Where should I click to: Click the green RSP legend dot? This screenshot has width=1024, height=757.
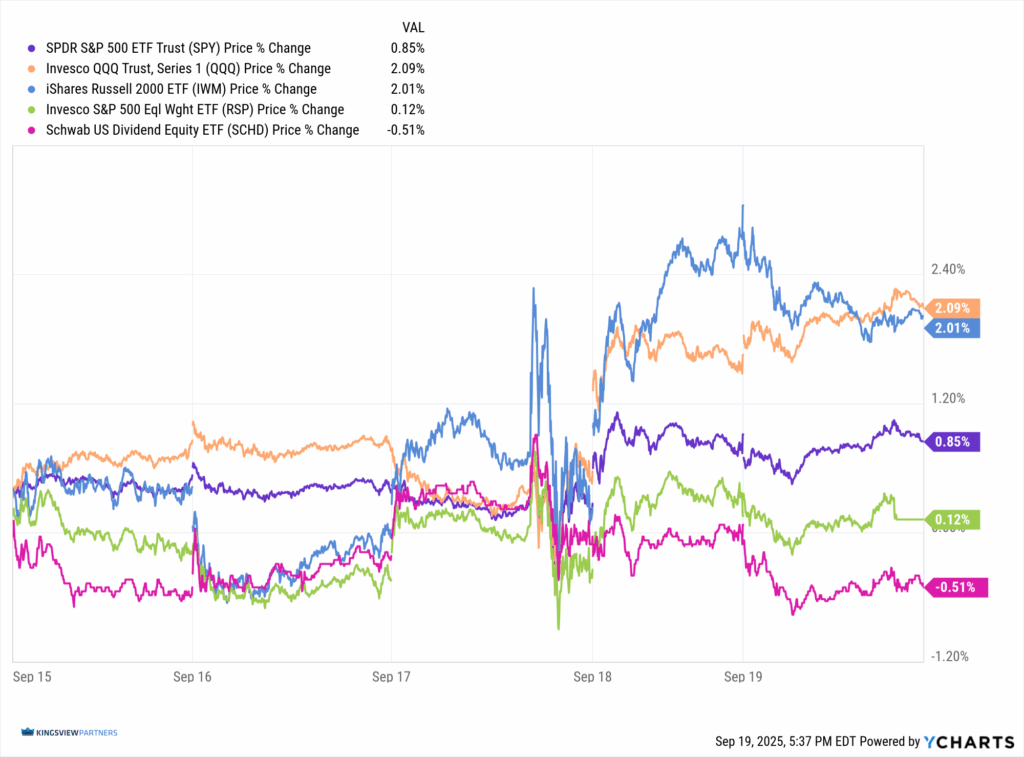coord(33,110)
